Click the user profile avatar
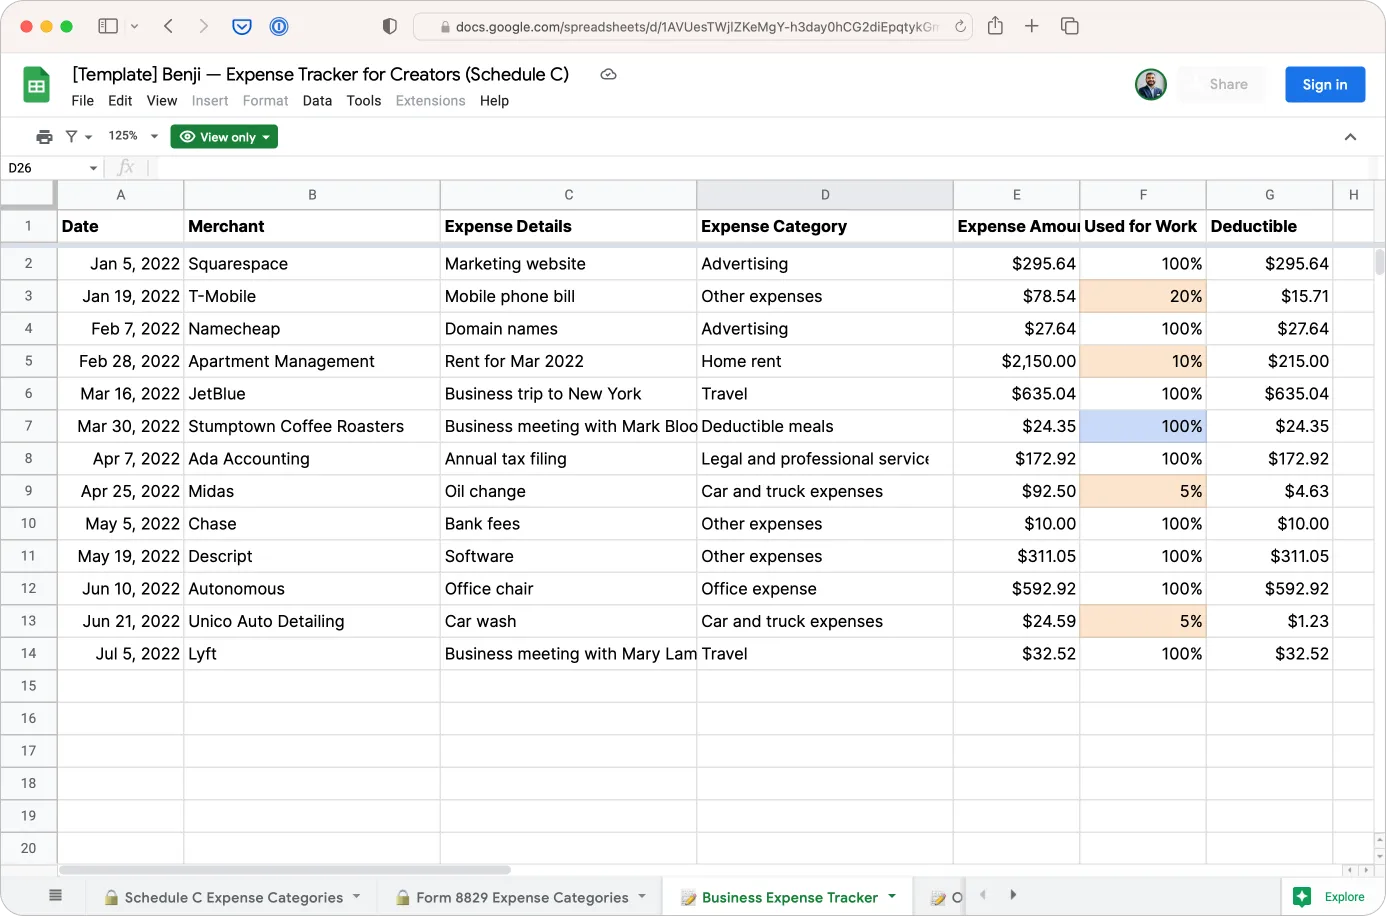1386x916 pixels. click(x=1150, y=84)
